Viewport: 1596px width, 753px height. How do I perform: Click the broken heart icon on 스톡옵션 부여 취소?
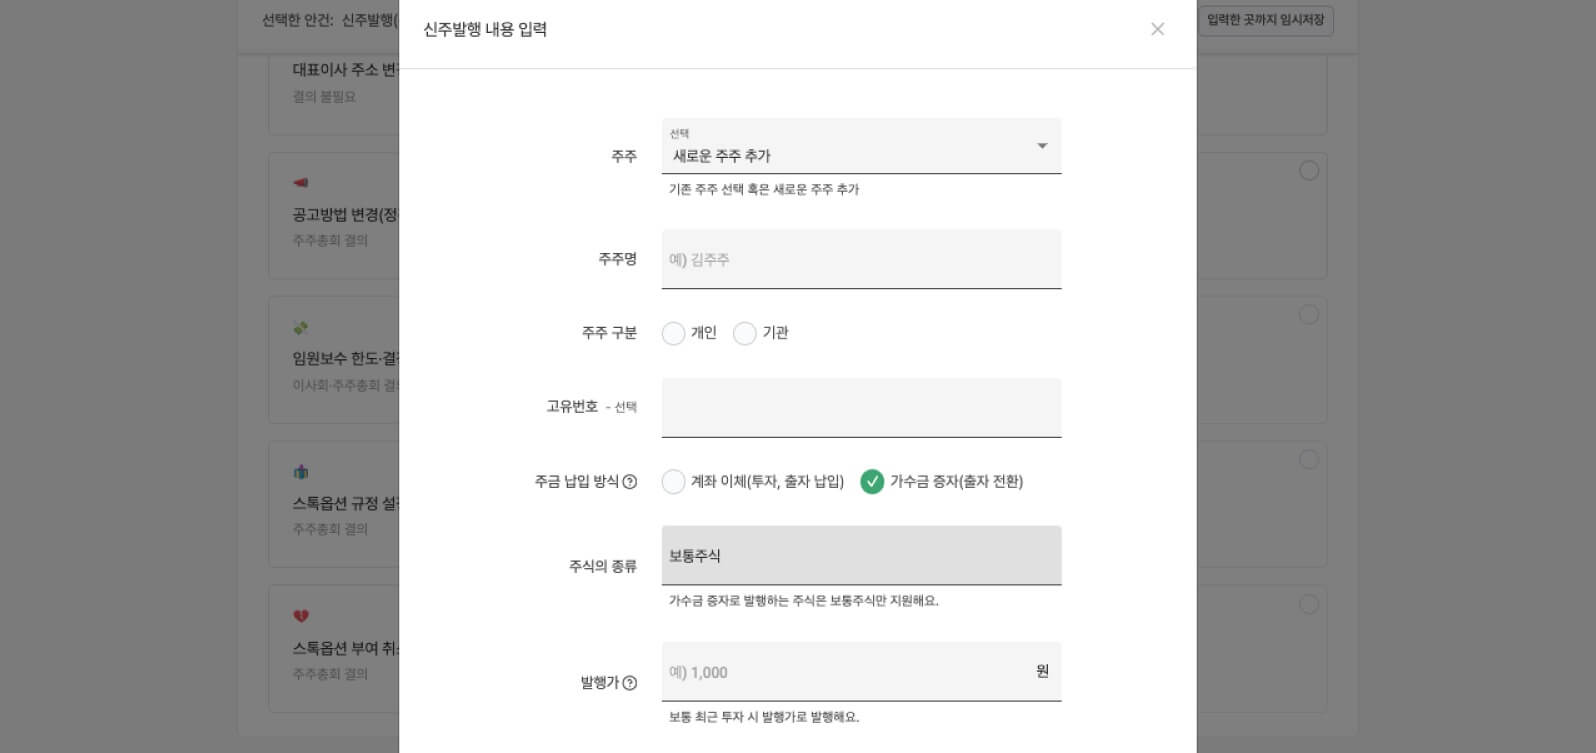point(300,616)
